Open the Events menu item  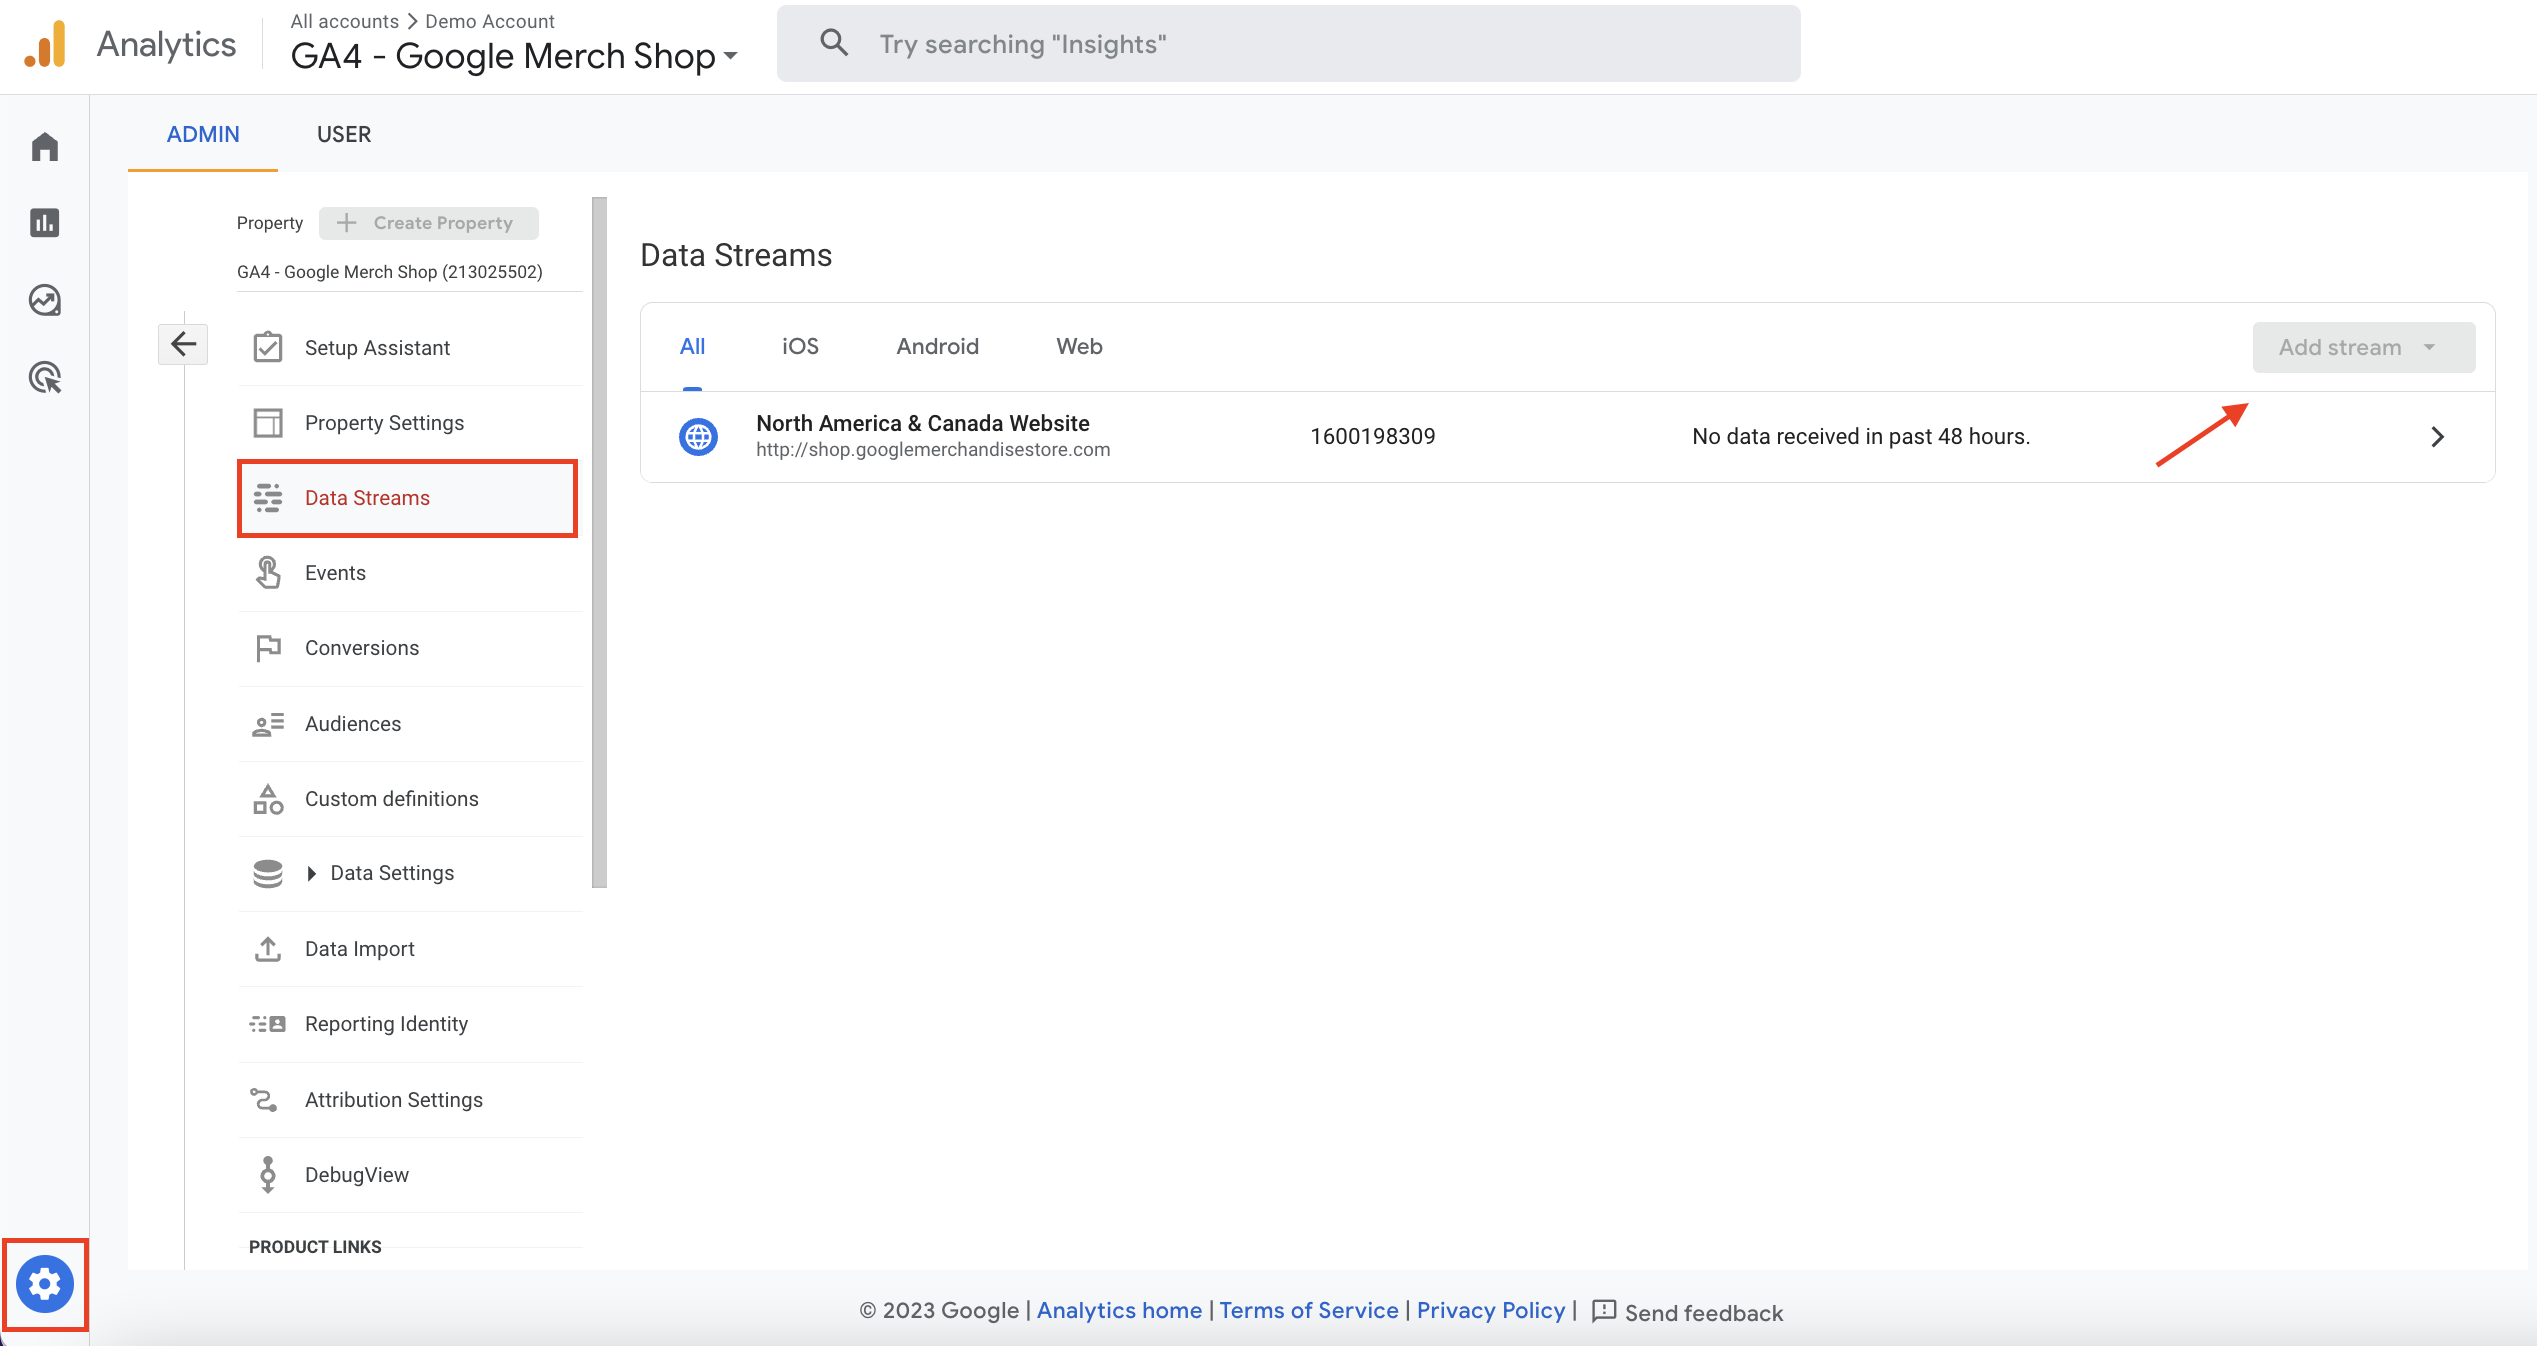(x=410, y=573)
